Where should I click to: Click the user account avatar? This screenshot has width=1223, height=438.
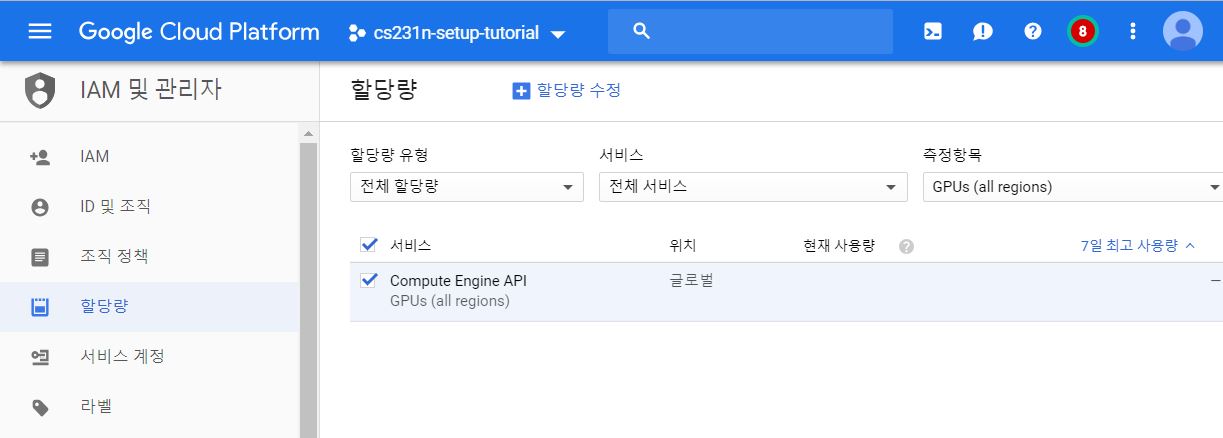click(1182, 31)
